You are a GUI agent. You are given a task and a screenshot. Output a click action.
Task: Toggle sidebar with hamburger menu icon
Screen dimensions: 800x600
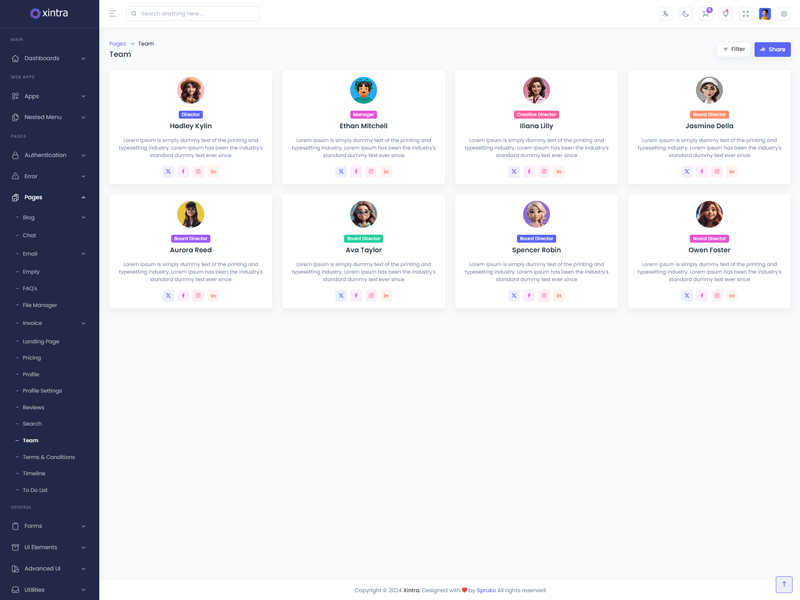point(112,14)
